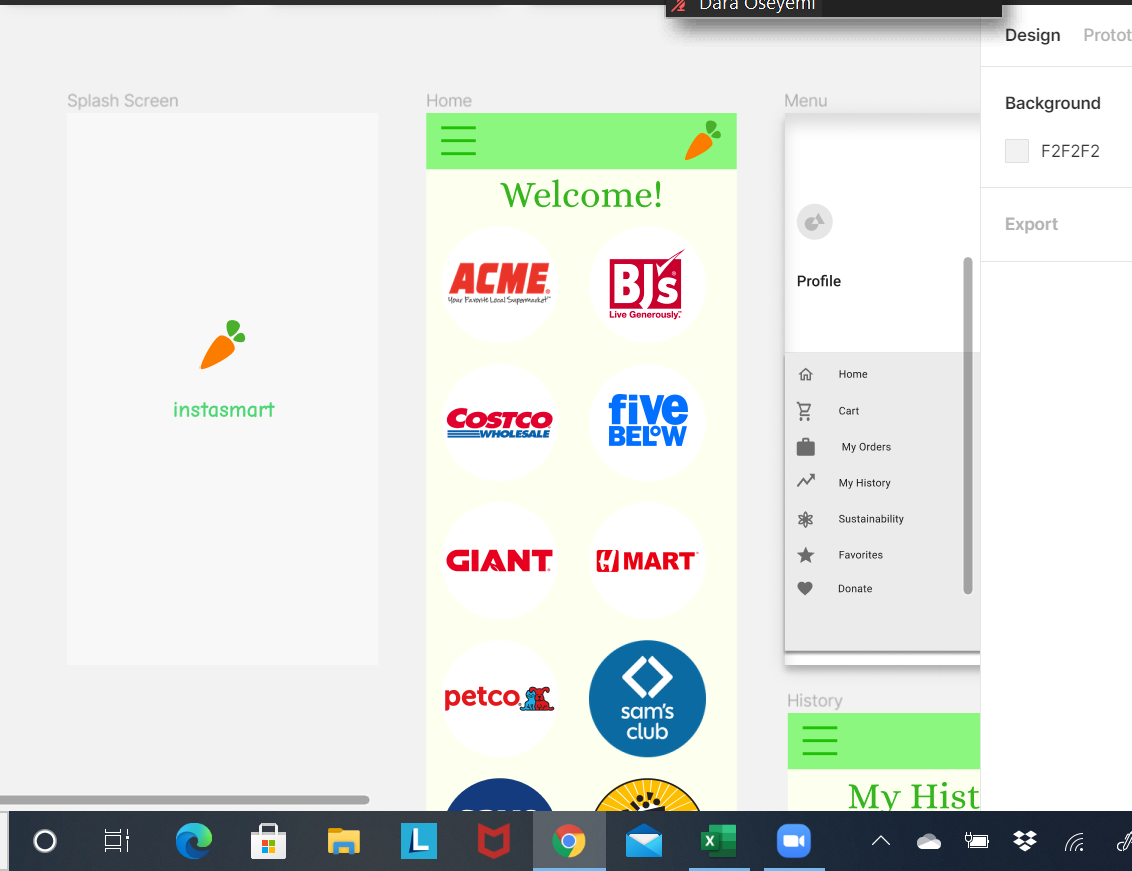Click the carrot logo on Splash Screen

coord(223,344)
